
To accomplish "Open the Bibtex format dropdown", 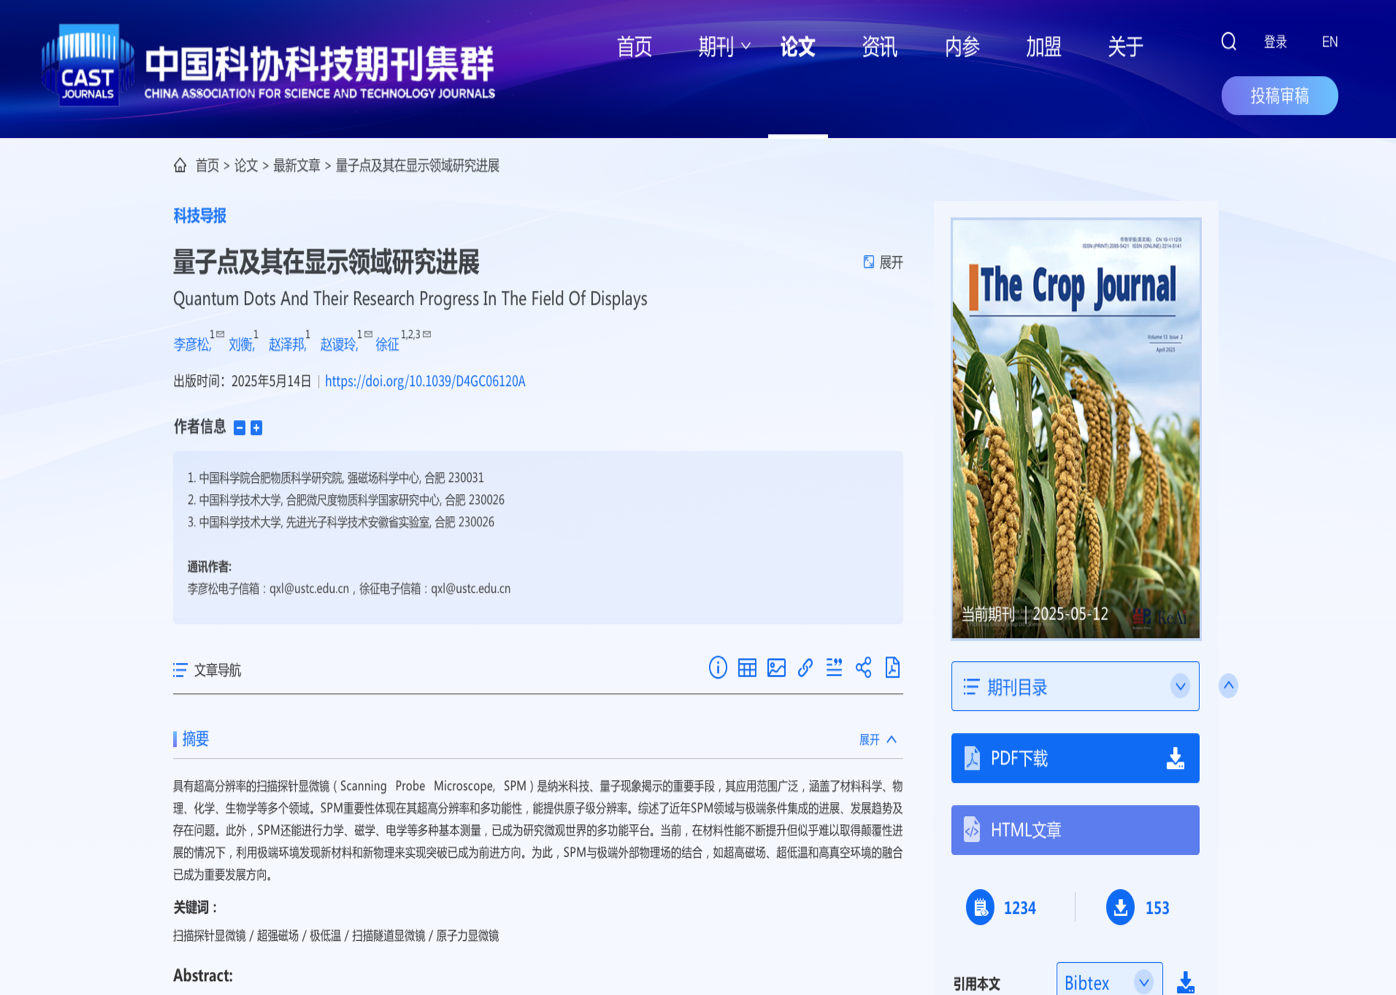I will (1109, 982).
